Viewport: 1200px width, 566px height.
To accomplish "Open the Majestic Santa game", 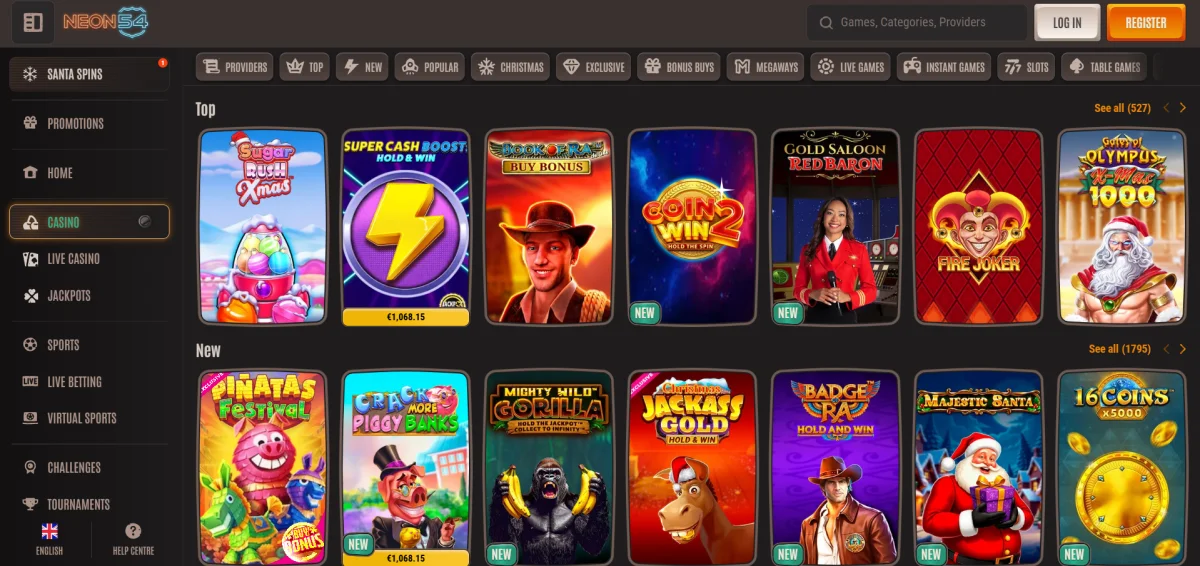I will pos(979,468).
